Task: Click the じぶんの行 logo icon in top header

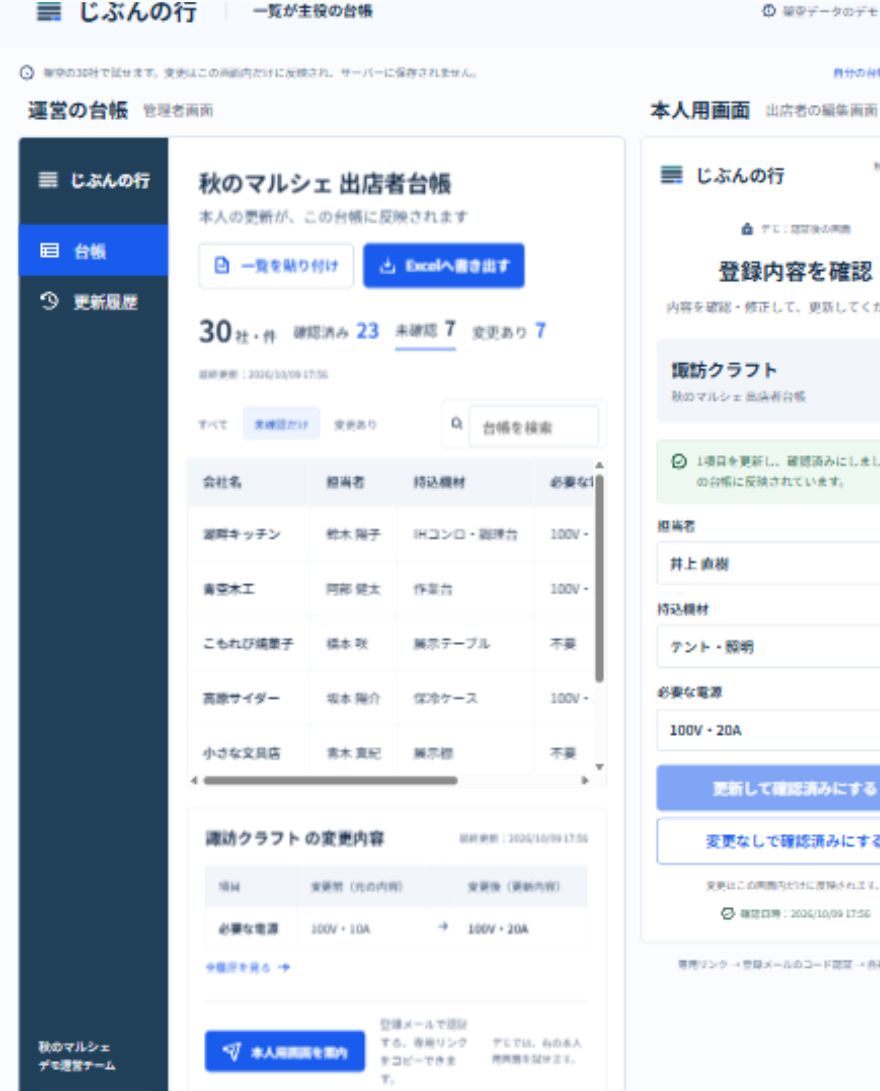Action: coord(48,12)
